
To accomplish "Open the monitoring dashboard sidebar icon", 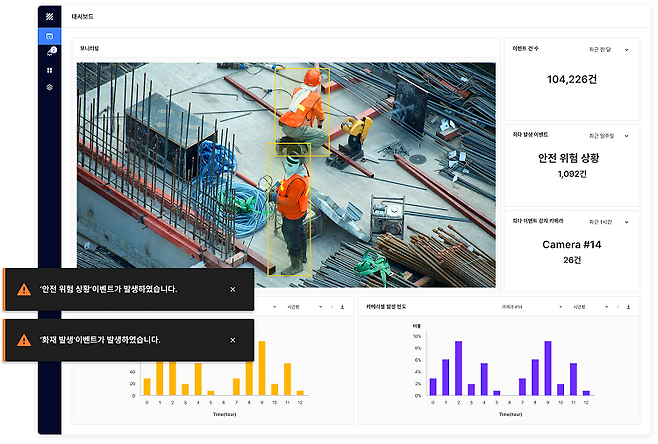I will (49, 36).
